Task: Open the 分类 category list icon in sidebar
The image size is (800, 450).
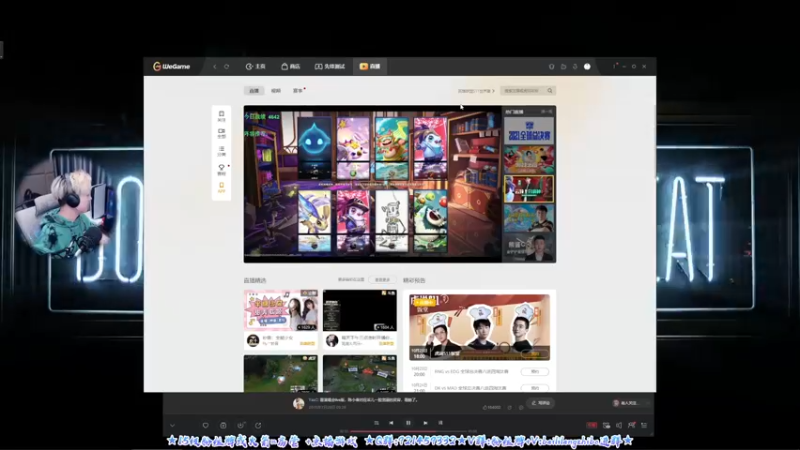Action: click(221, 152)
